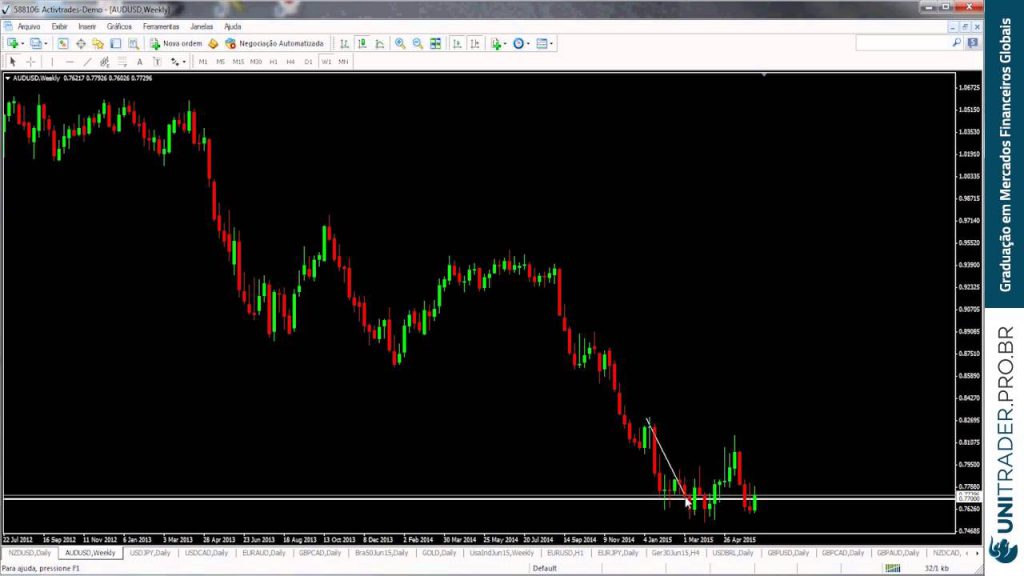Select the equidistant channel tool
Image resolution: width=1024 pixels, height=576 pixels.
tap(104, 61)
